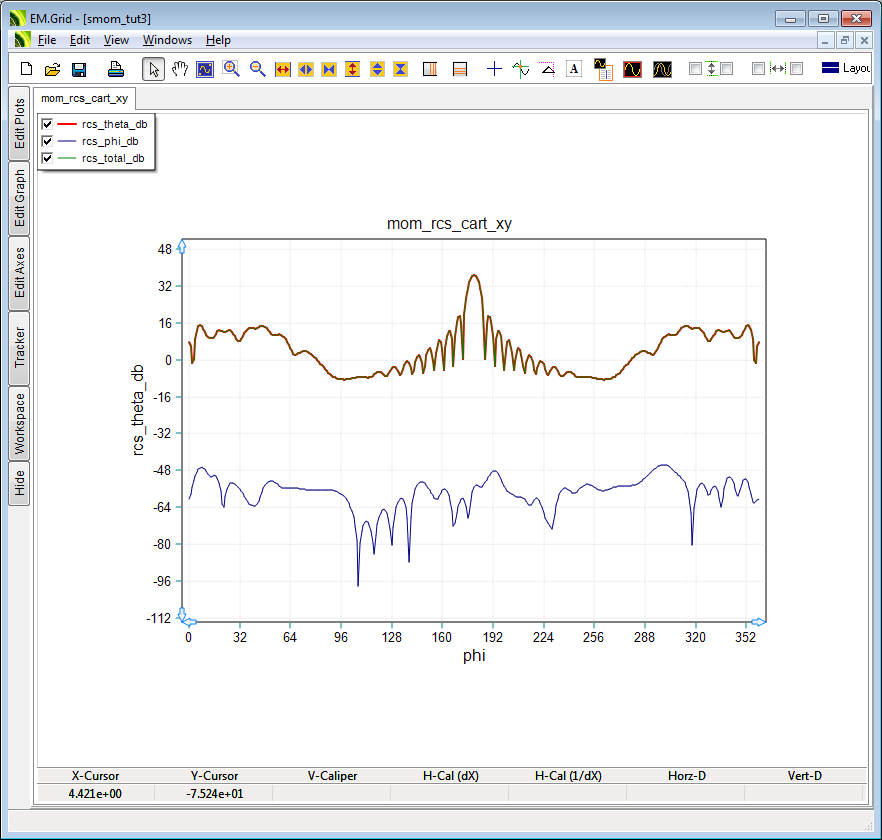Select the Pan hand tool
Image resolution: width=882 pixels, height=840 pixels.
(x=180, y=69)
